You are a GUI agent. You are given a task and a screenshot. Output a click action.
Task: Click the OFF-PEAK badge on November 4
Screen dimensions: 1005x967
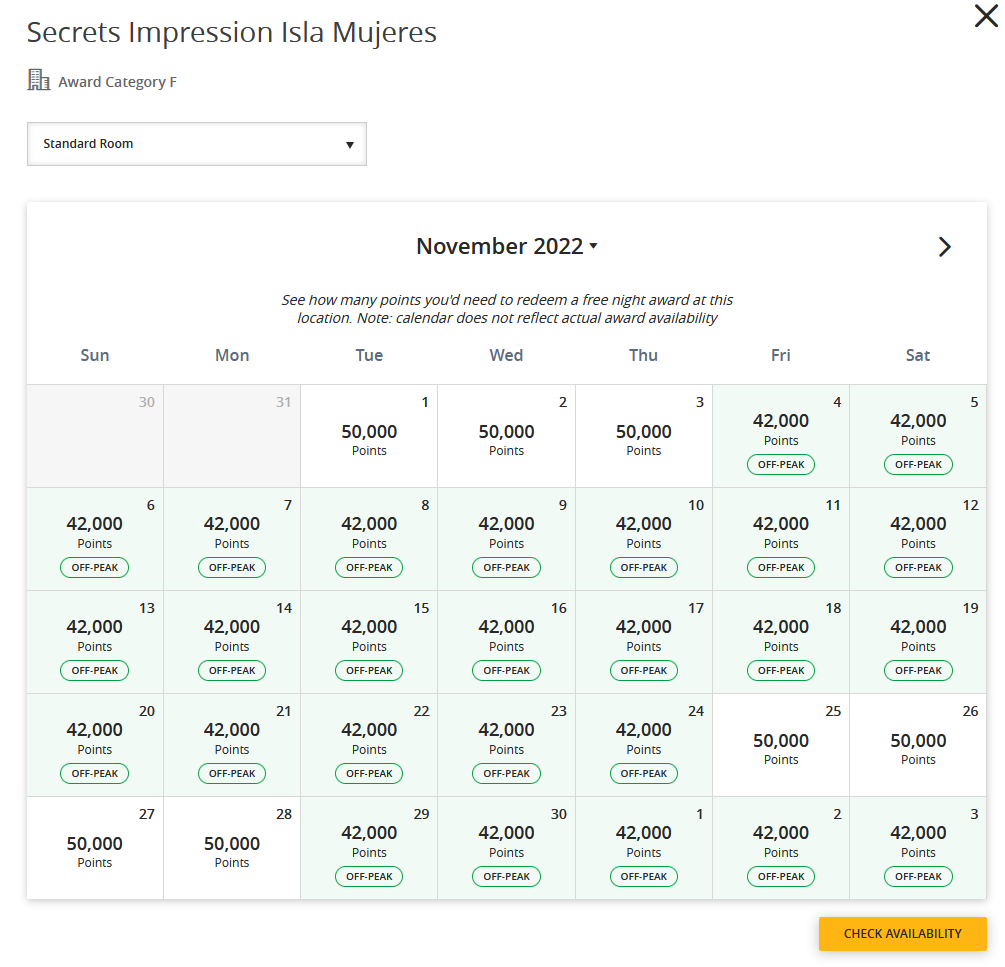point(781,465)
